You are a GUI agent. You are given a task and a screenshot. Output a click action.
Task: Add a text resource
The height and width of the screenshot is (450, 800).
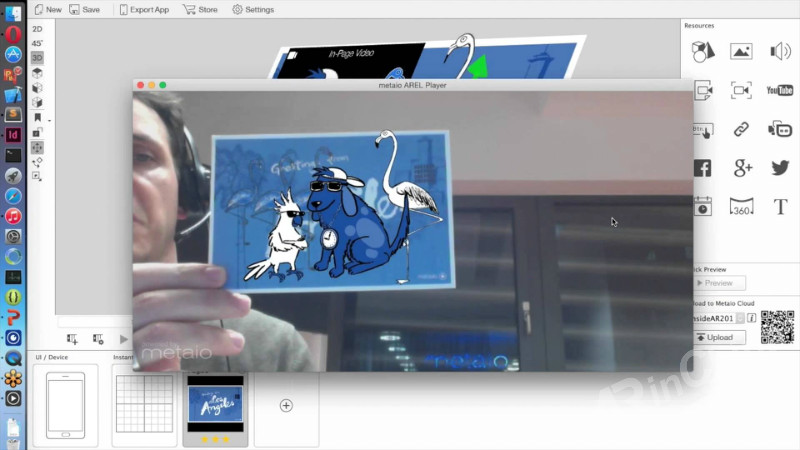780,207
